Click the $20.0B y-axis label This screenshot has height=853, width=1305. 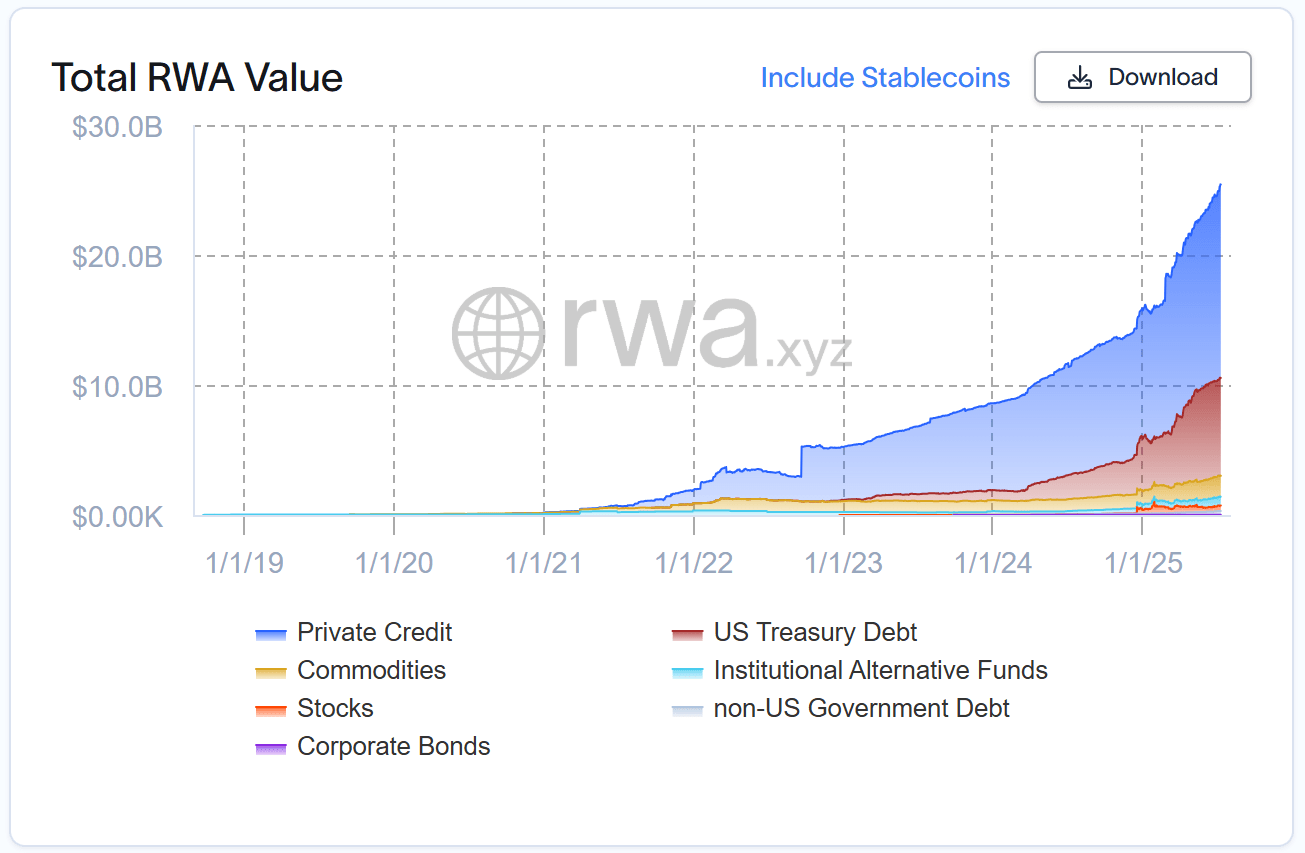pyautogui.click(x=117, y=257)
